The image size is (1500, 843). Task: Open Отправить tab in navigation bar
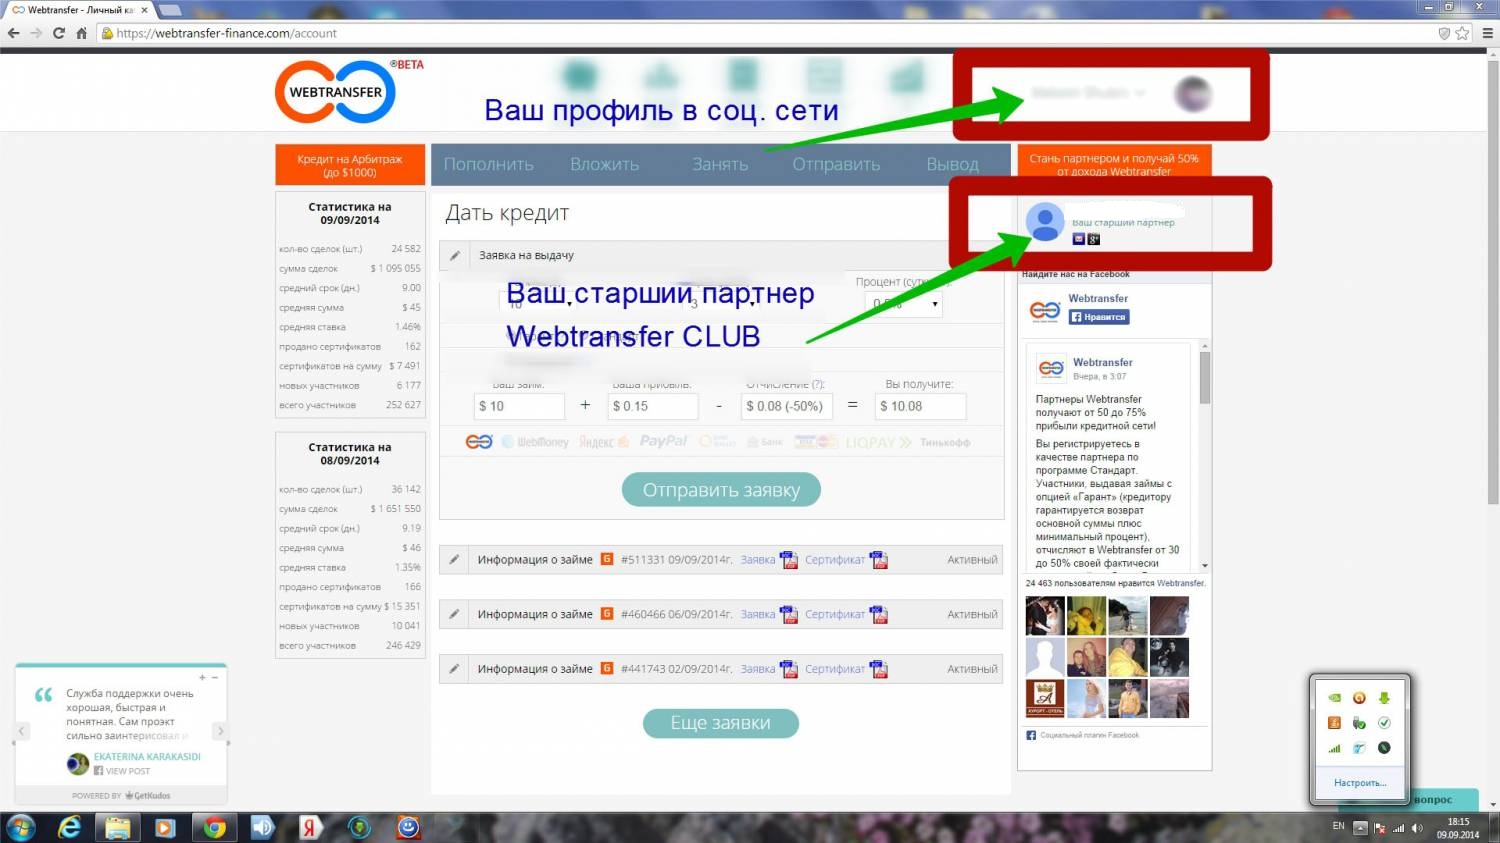coord(836,164)
